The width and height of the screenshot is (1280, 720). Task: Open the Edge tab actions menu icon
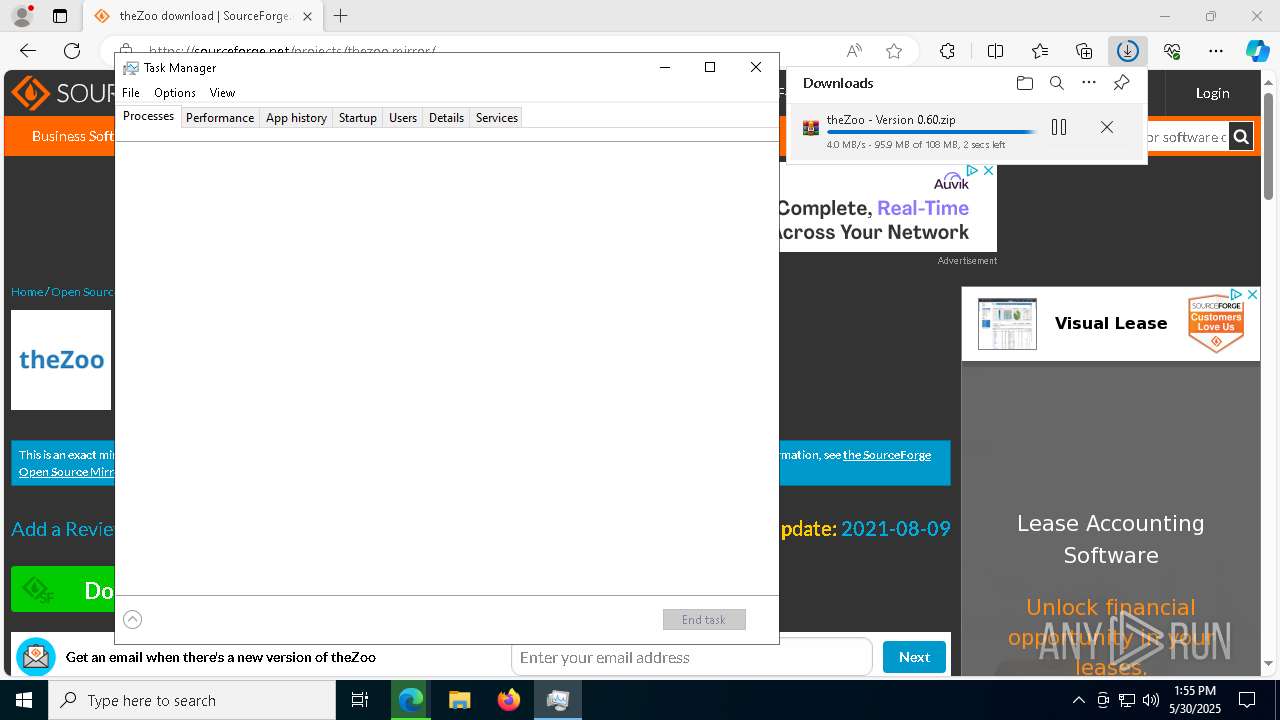[x=60, y=16]
